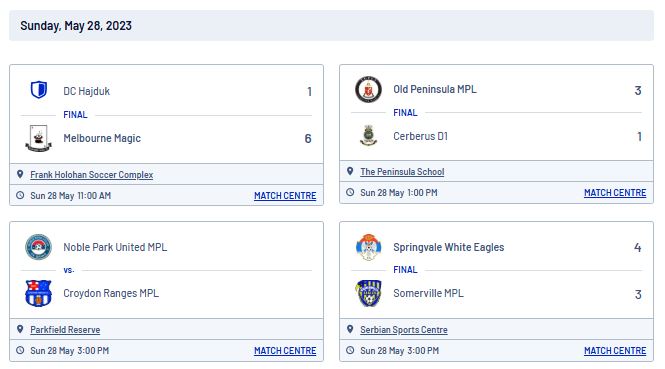Click the Cerberus D1 team crest
665x369 pixels.
pyautogui.click(x=368, y=136)
